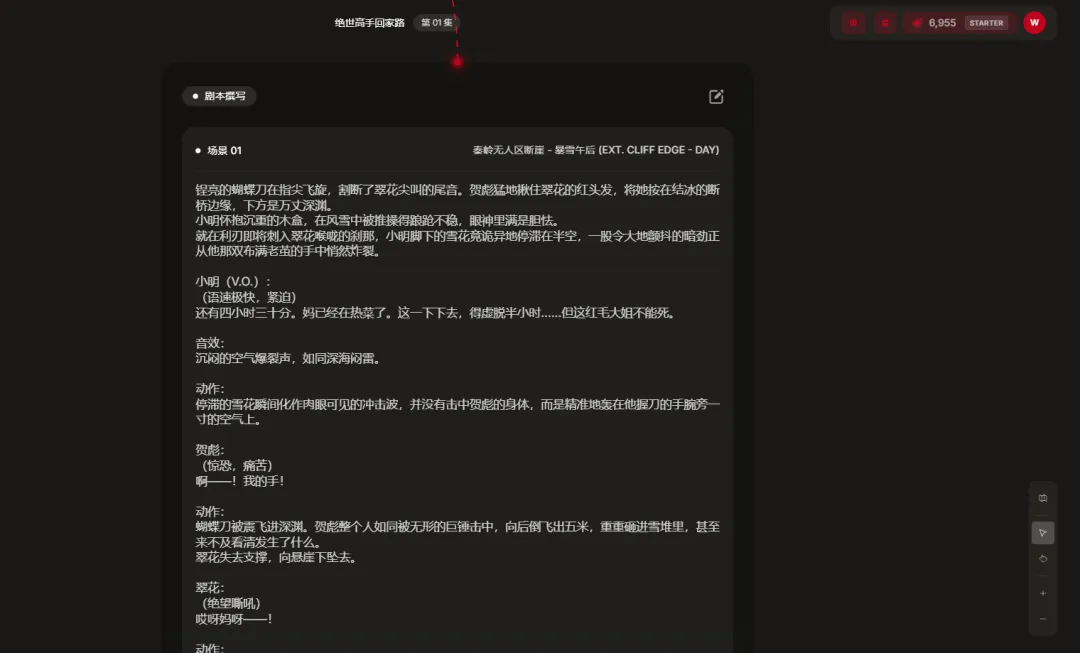This screenshot has height=653, width=1080.
Task: Select the line starting 小明怀抱沉重的木盒
Action: click(x=379, y=220)
